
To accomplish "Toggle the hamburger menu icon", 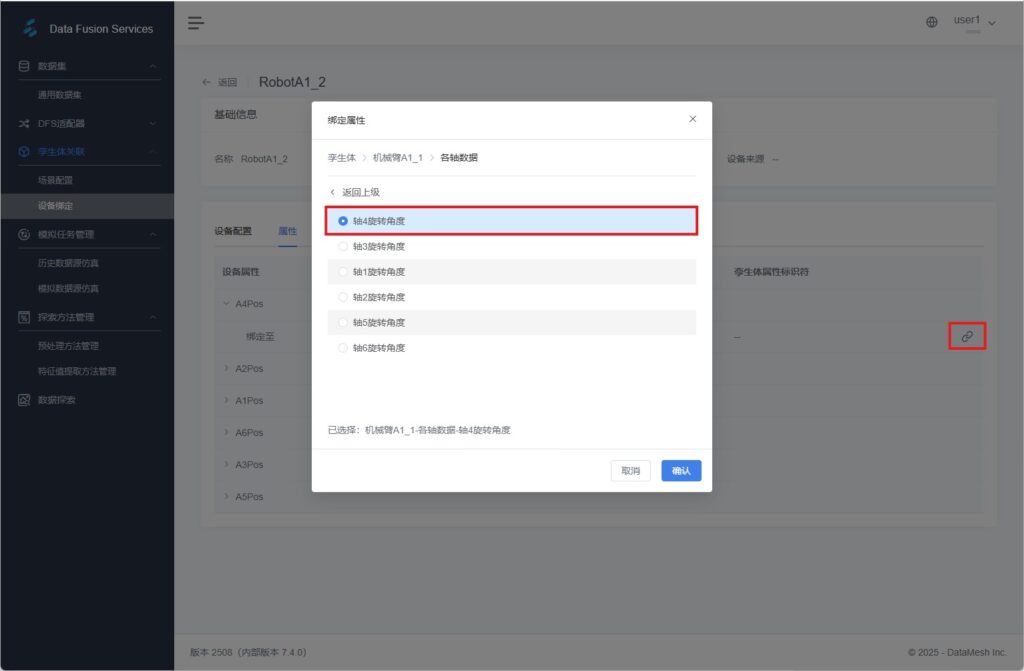I will coord(196,24).
